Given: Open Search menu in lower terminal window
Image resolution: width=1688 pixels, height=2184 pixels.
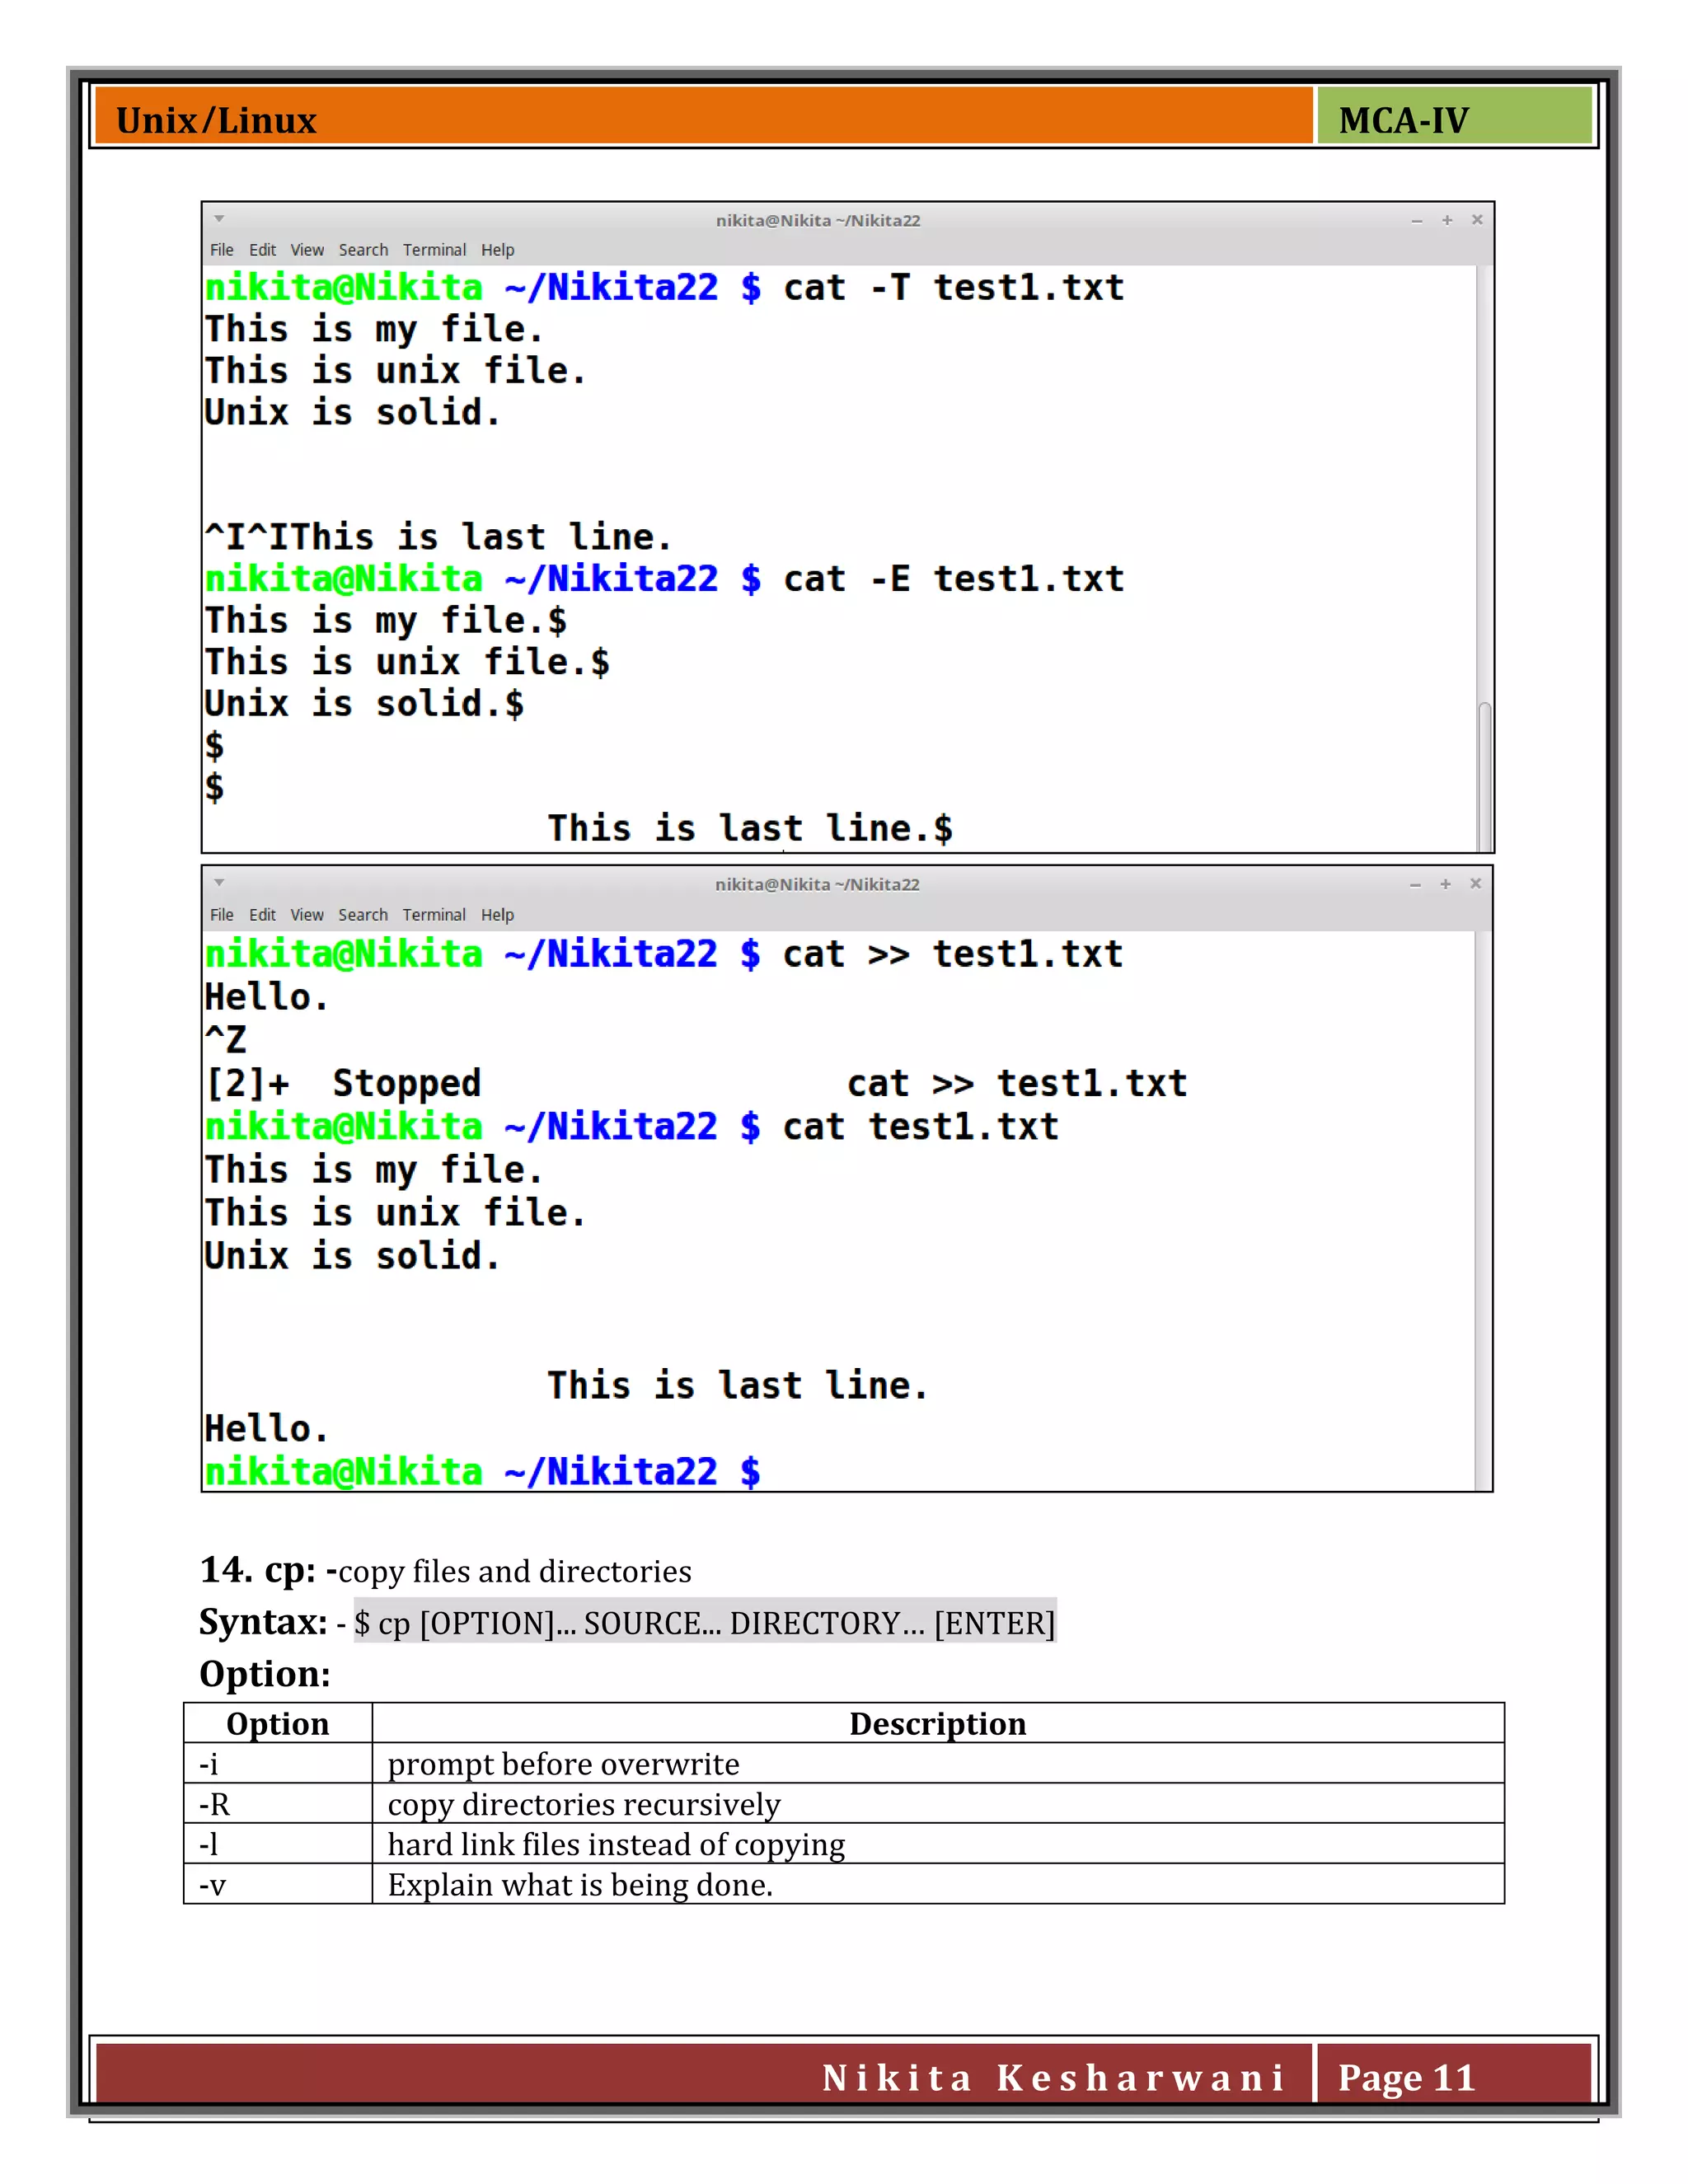Looking at the screenshot, I should coord(363,915).
